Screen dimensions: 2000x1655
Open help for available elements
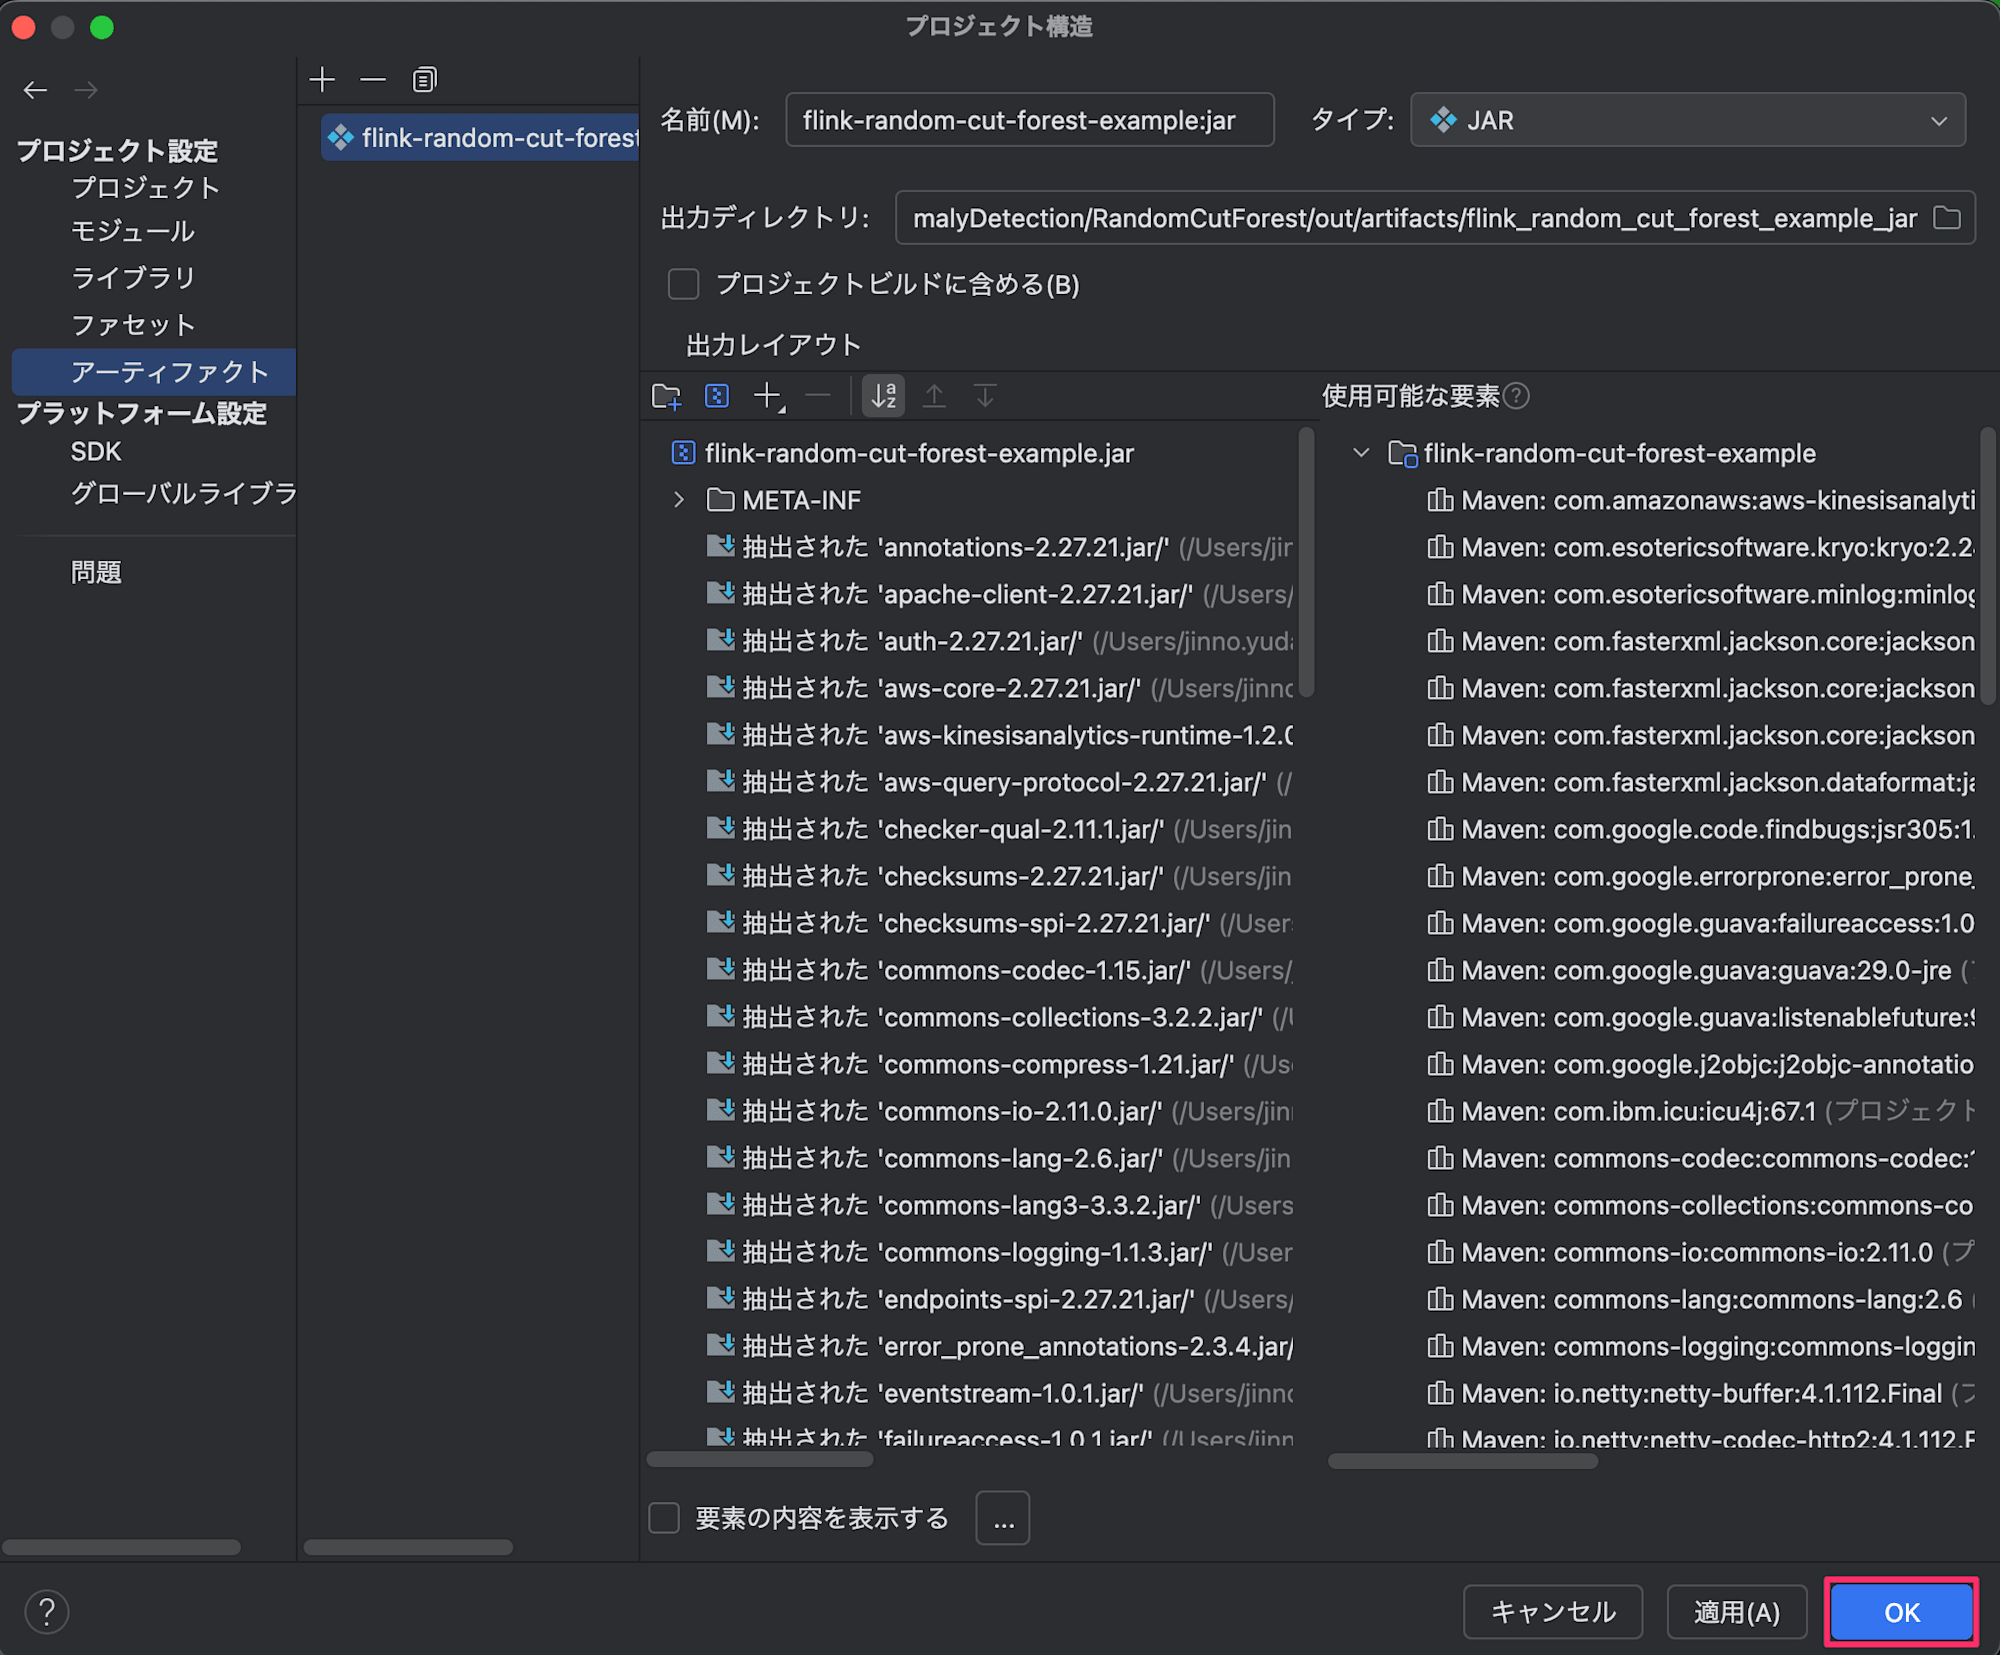click(1516, 396)
